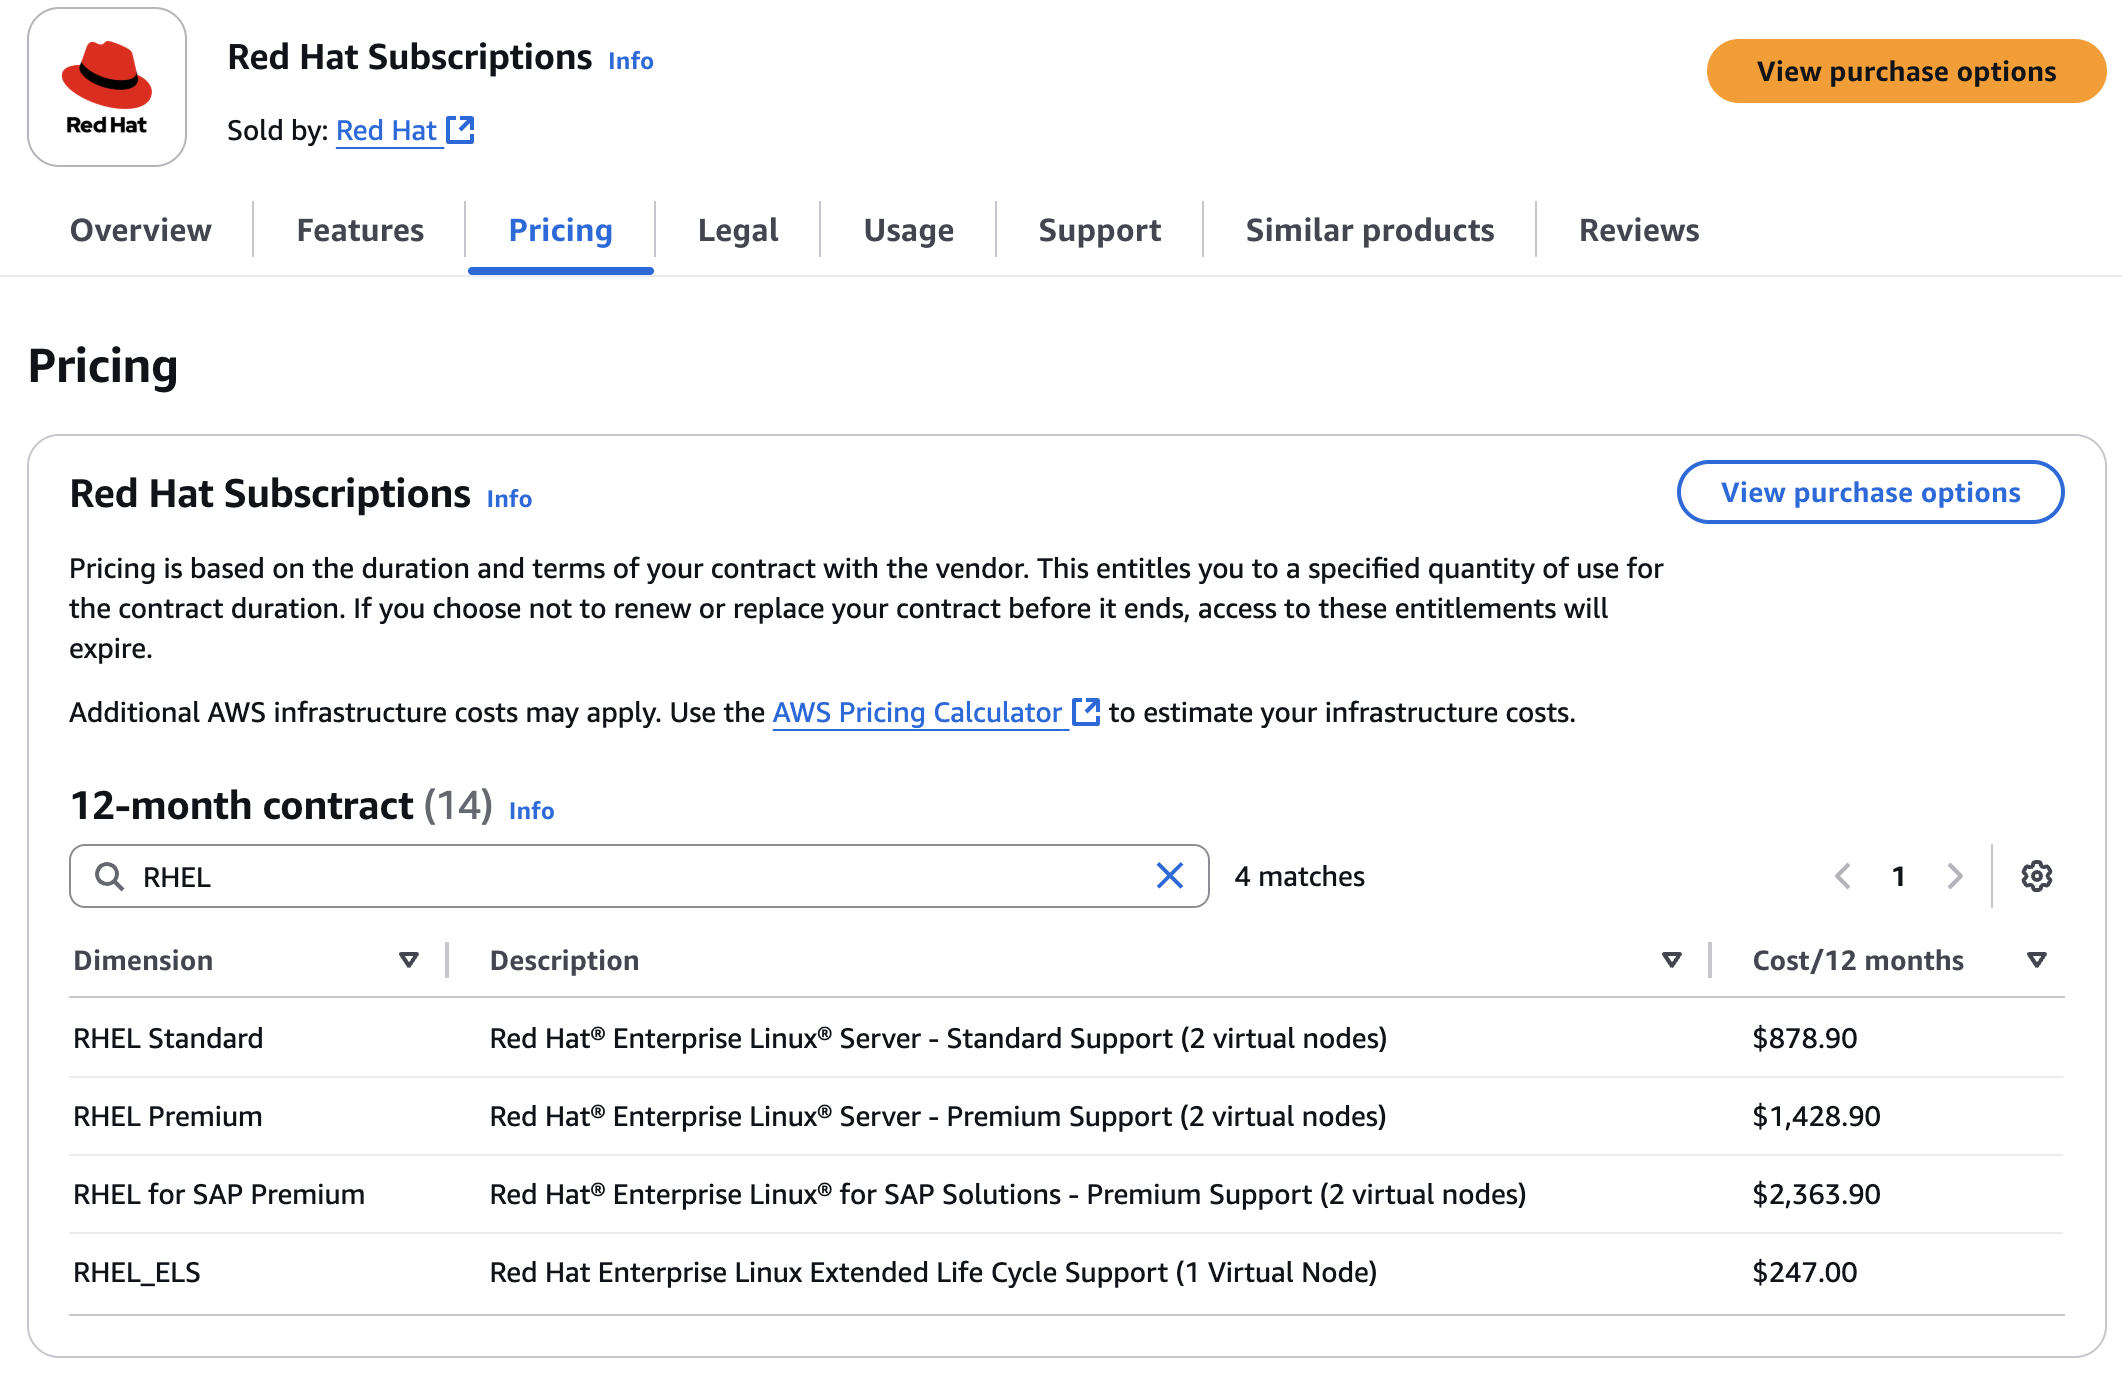Switch to the Features tab
The image size is (2122, 1378).
point(360,230)
